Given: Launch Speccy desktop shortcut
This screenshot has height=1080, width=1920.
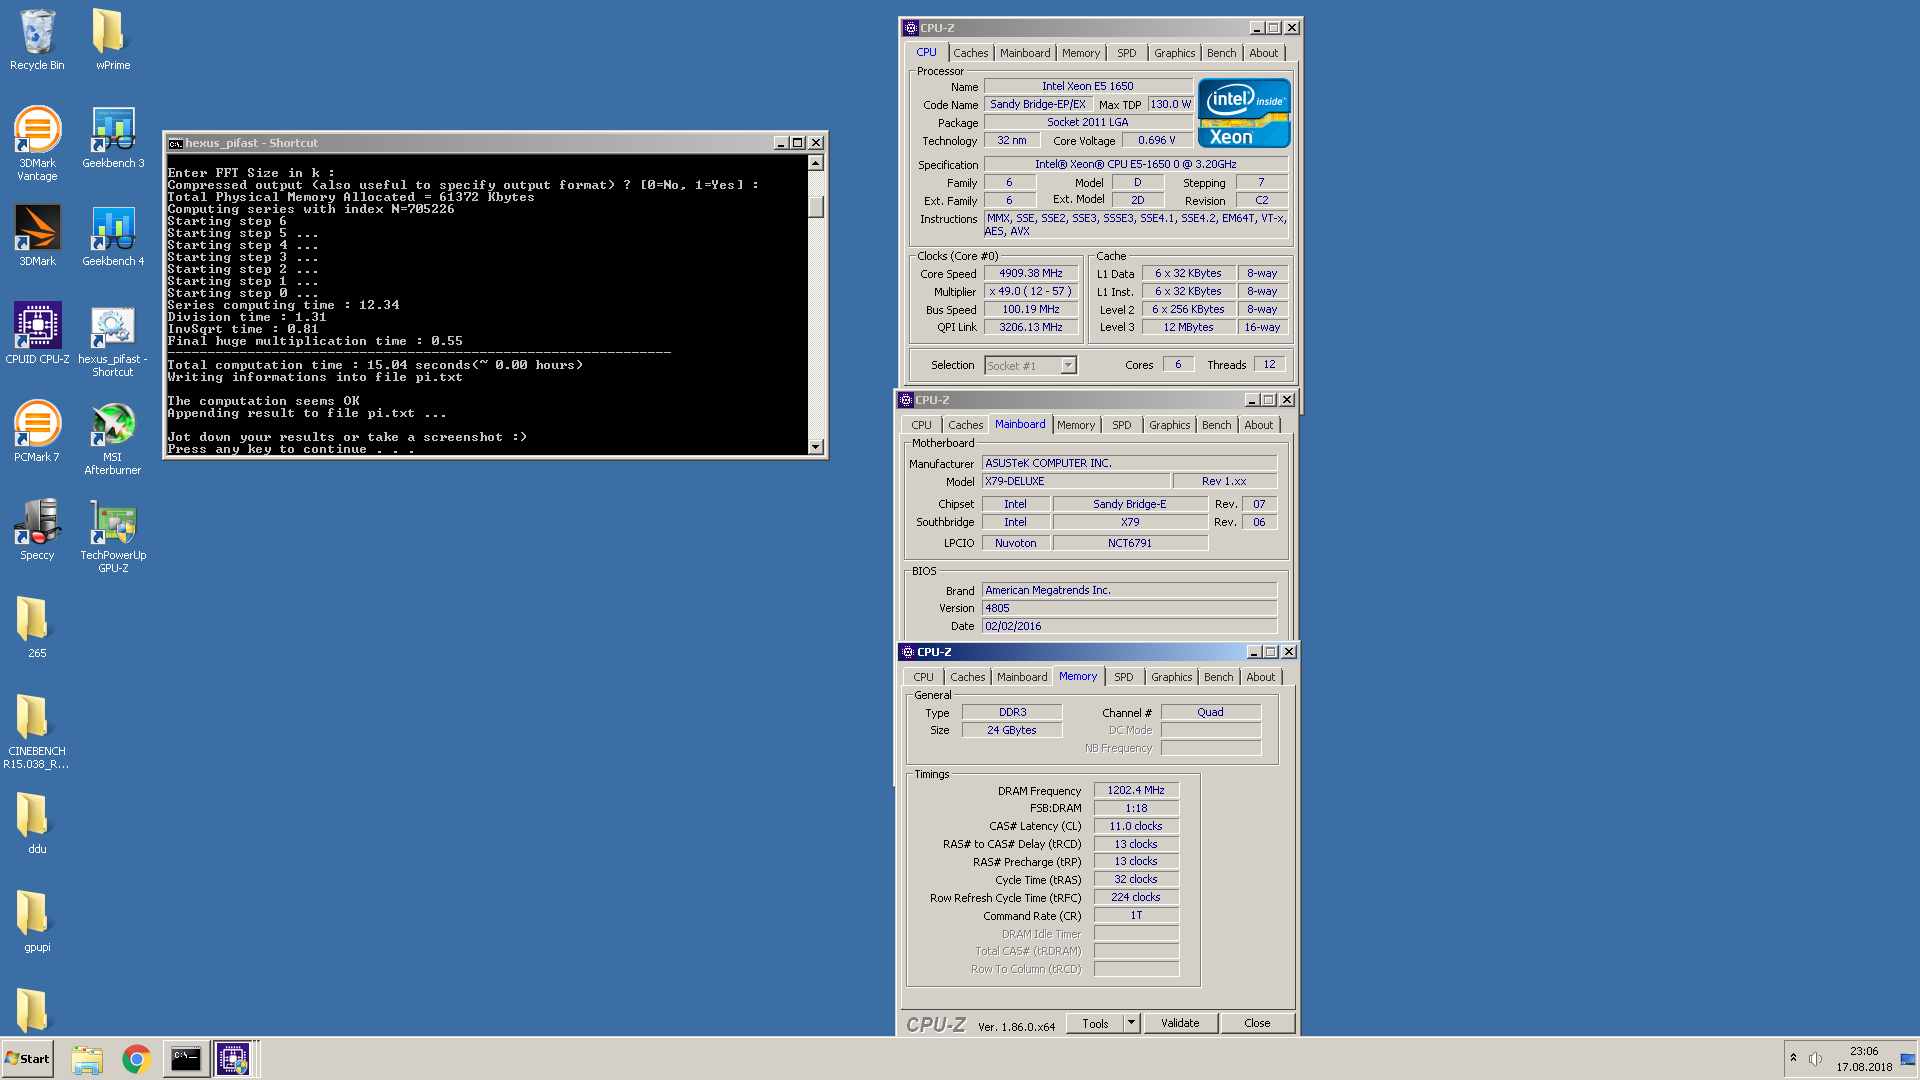Looking at the screenshot, I should [37, 530].
